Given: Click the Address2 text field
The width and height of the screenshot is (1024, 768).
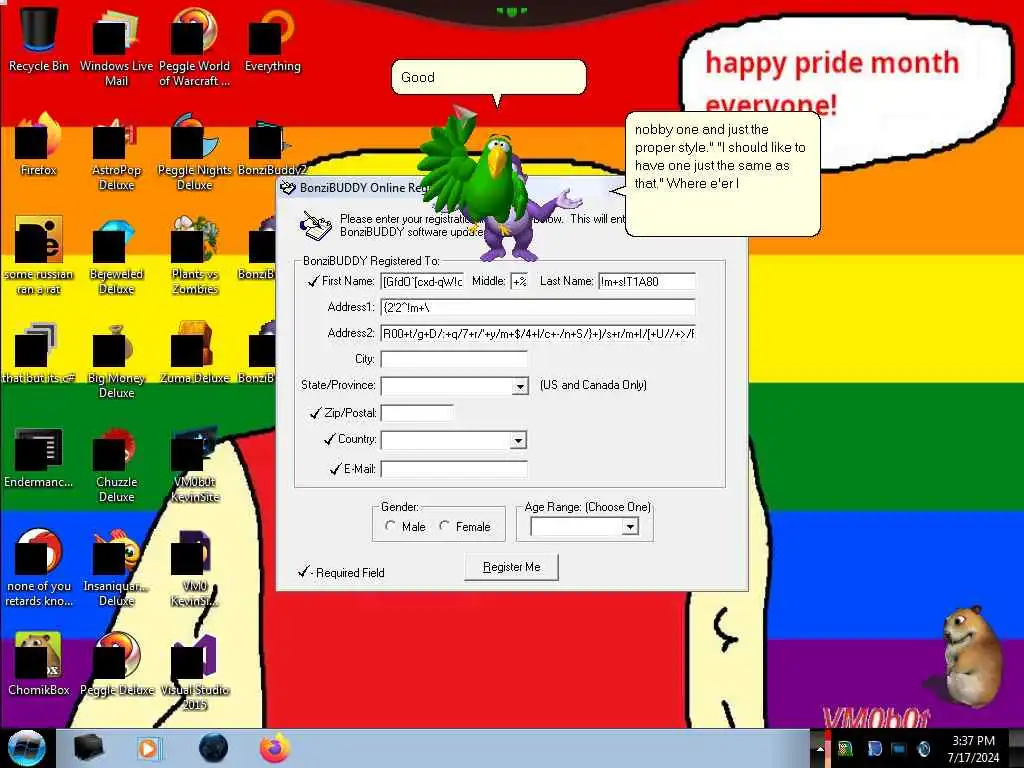Looking at the screenshot, I should (x=537, y=334).
